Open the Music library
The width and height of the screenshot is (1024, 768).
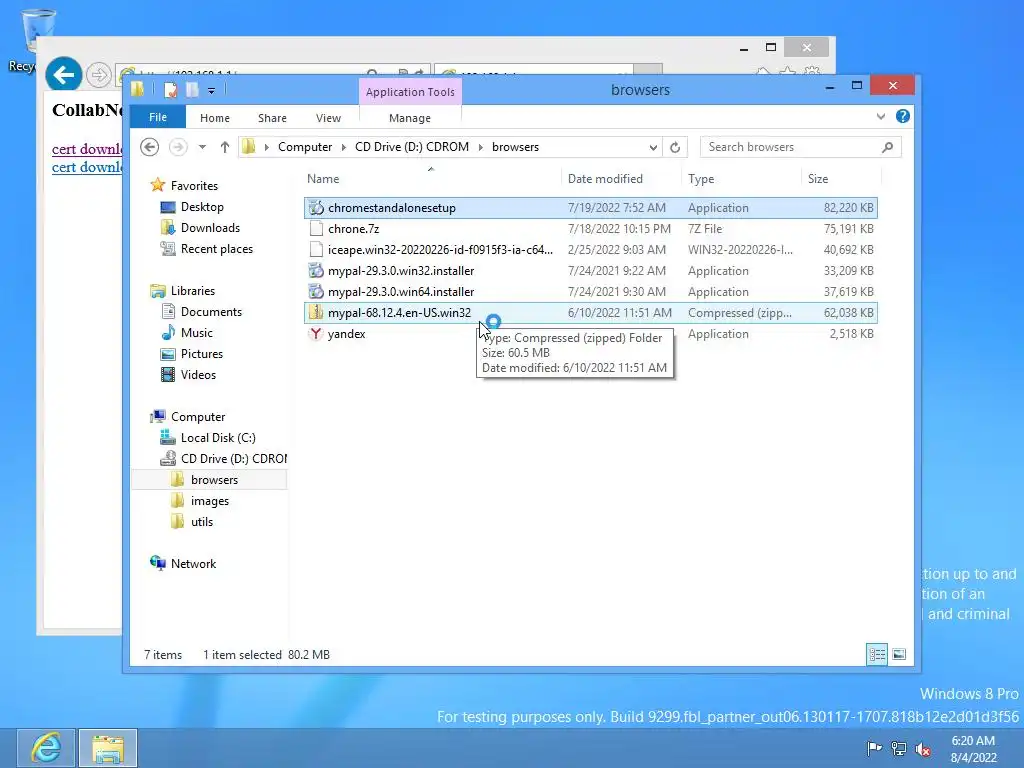(x=197, y=332)
